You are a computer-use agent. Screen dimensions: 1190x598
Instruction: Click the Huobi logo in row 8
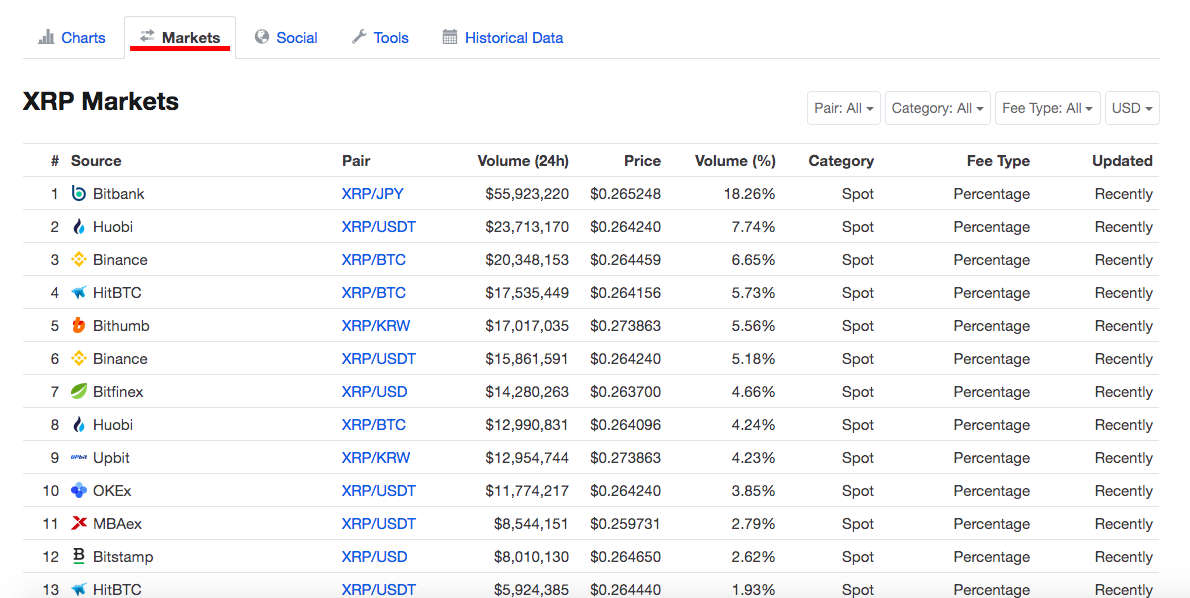point(78,424)
